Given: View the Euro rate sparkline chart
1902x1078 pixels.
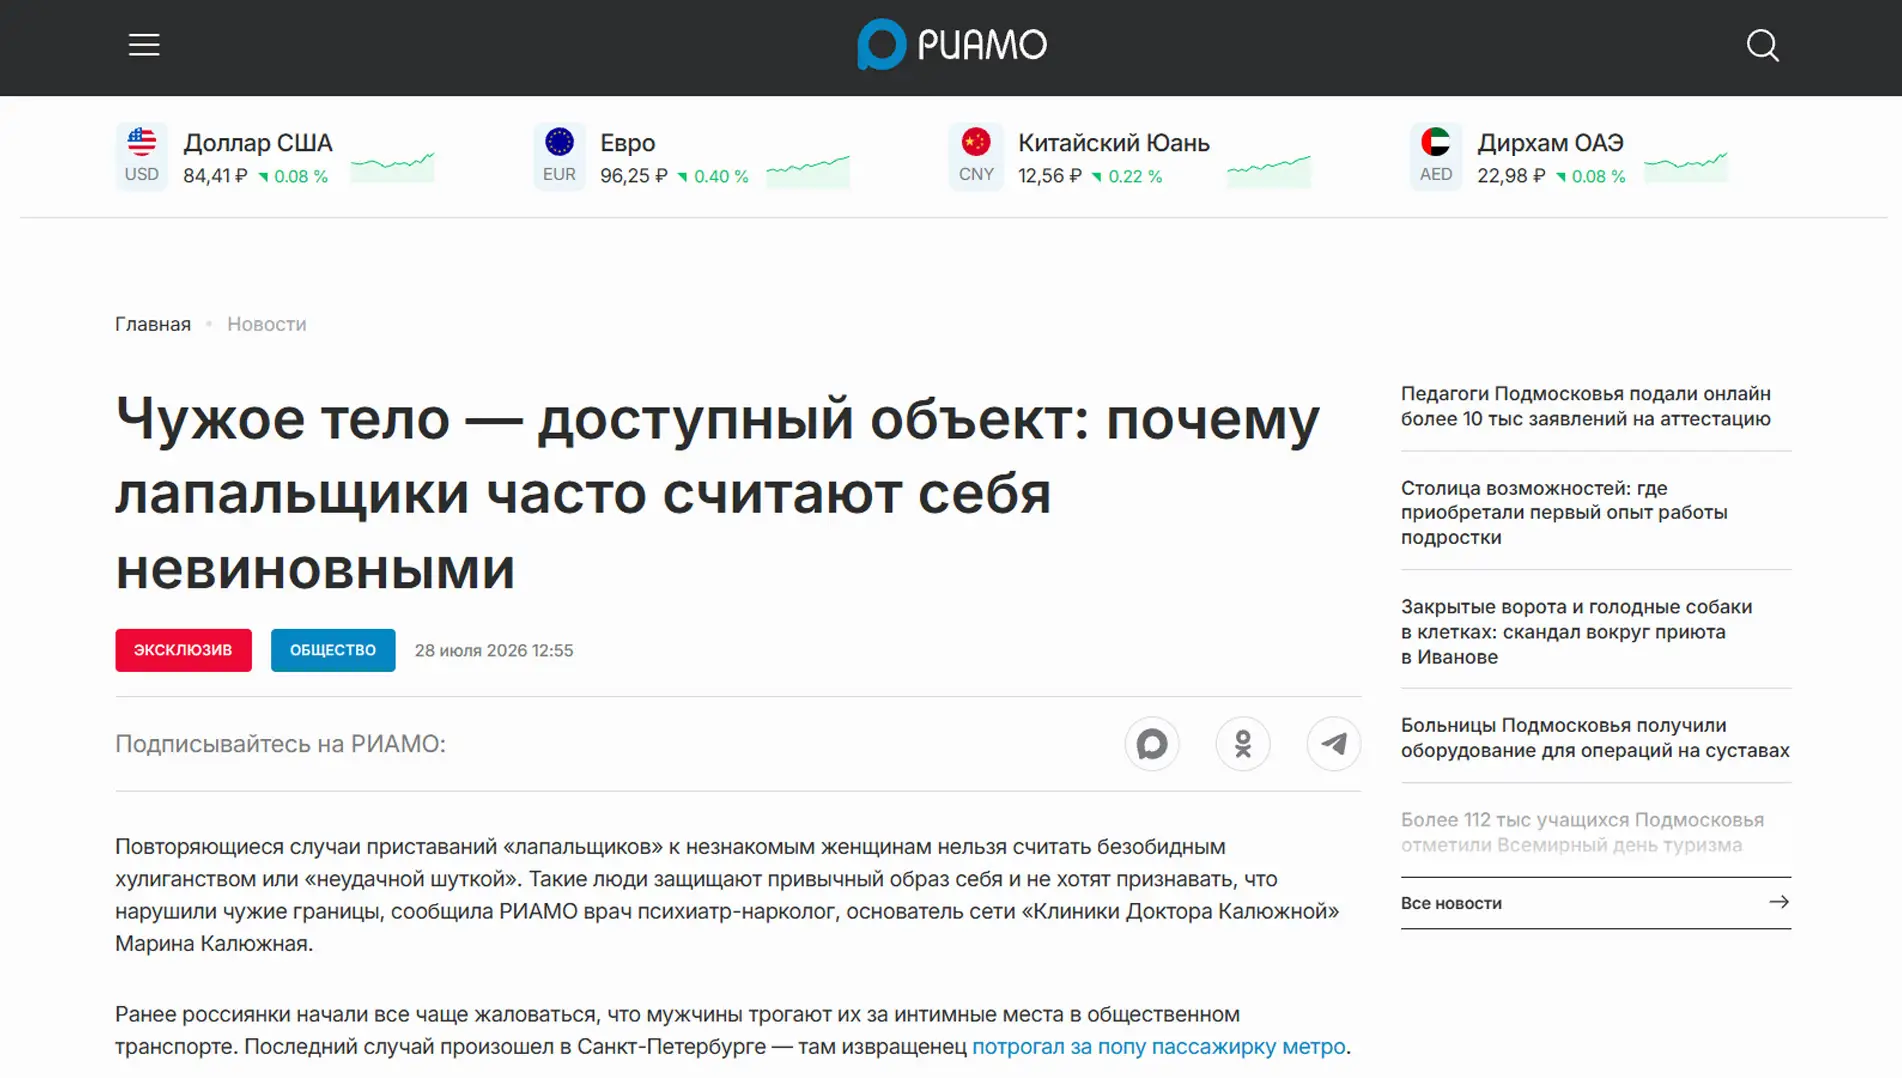Looking at the screenshot, I should 808,170.
